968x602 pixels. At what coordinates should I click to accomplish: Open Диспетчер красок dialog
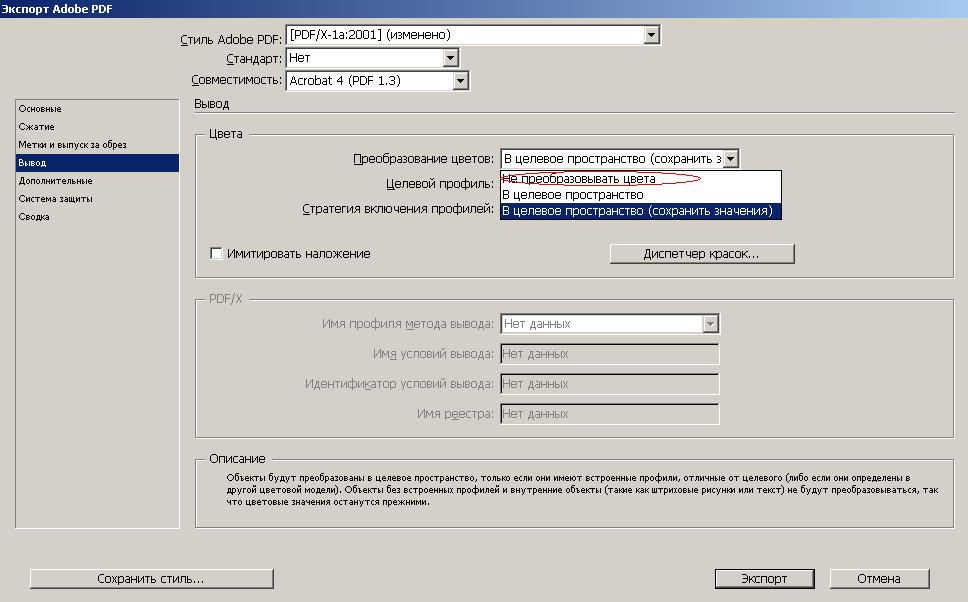702,254
